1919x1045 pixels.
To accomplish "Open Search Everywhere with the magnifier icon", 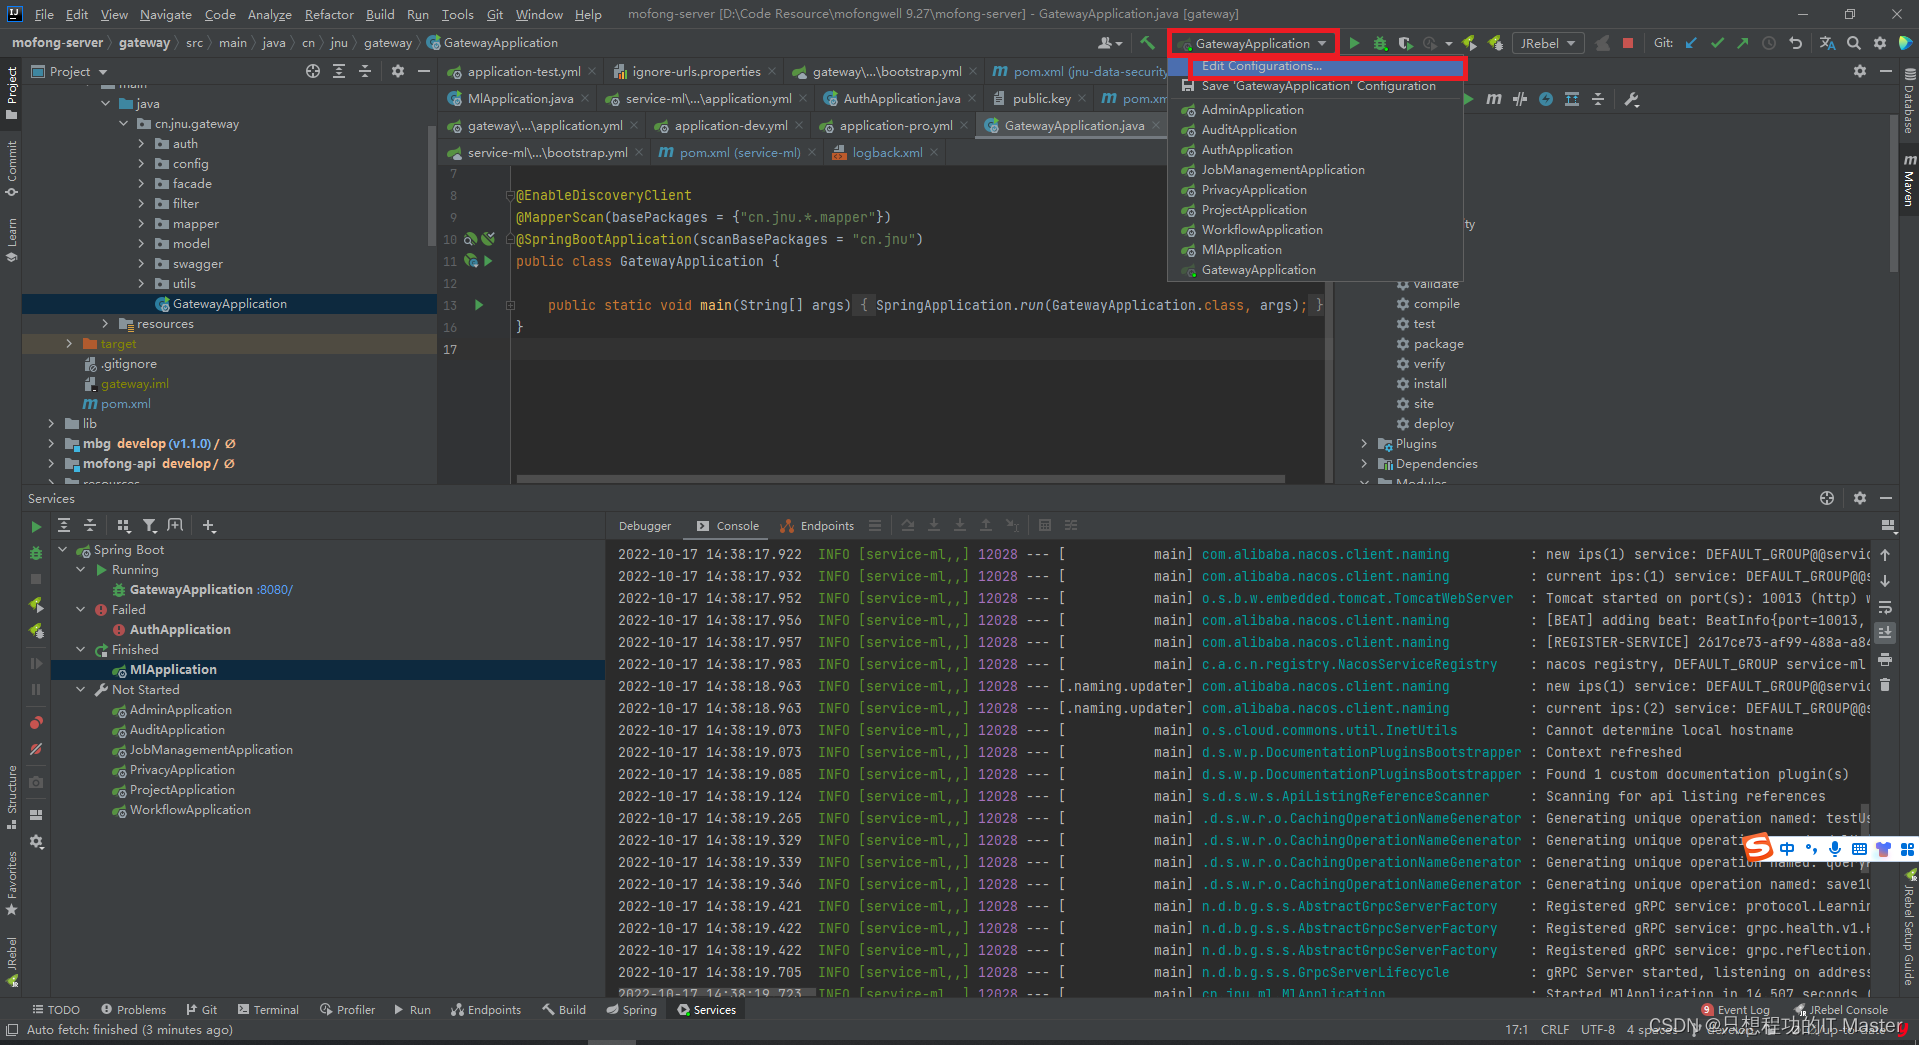I will coord(1853,43).
